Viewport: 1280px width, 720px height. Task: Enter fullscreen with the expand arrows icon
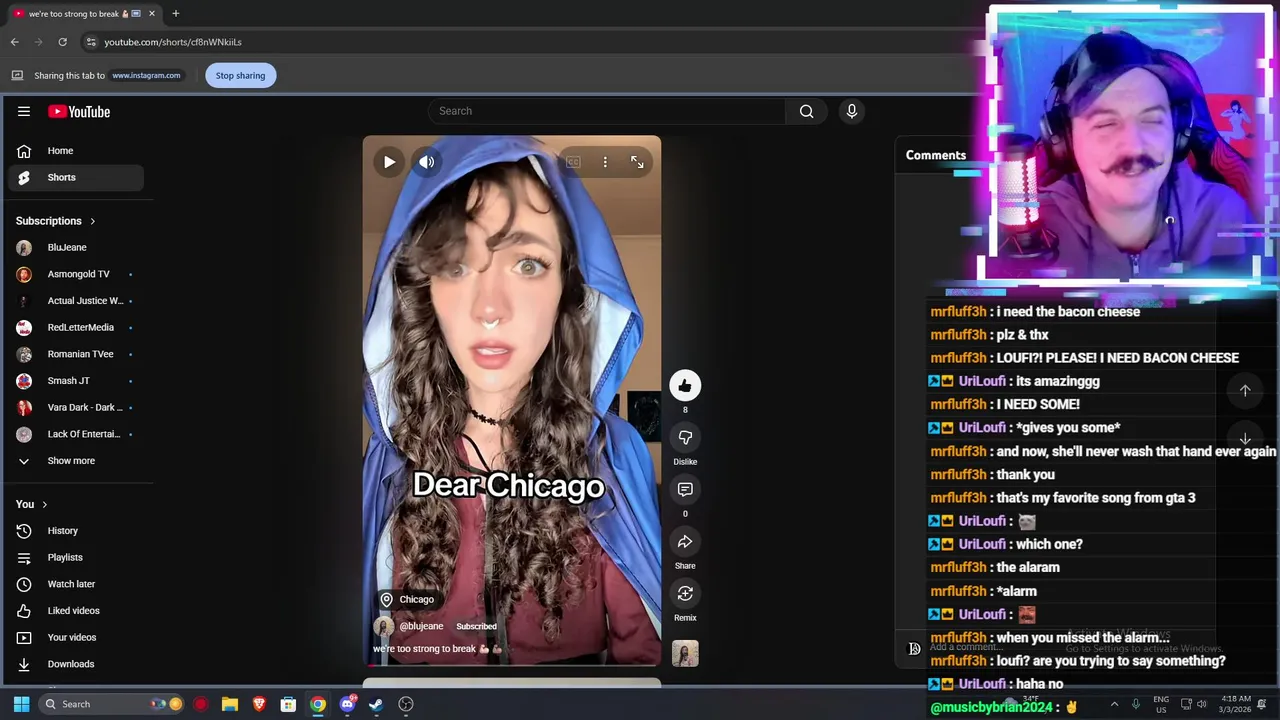click(637, 162)
